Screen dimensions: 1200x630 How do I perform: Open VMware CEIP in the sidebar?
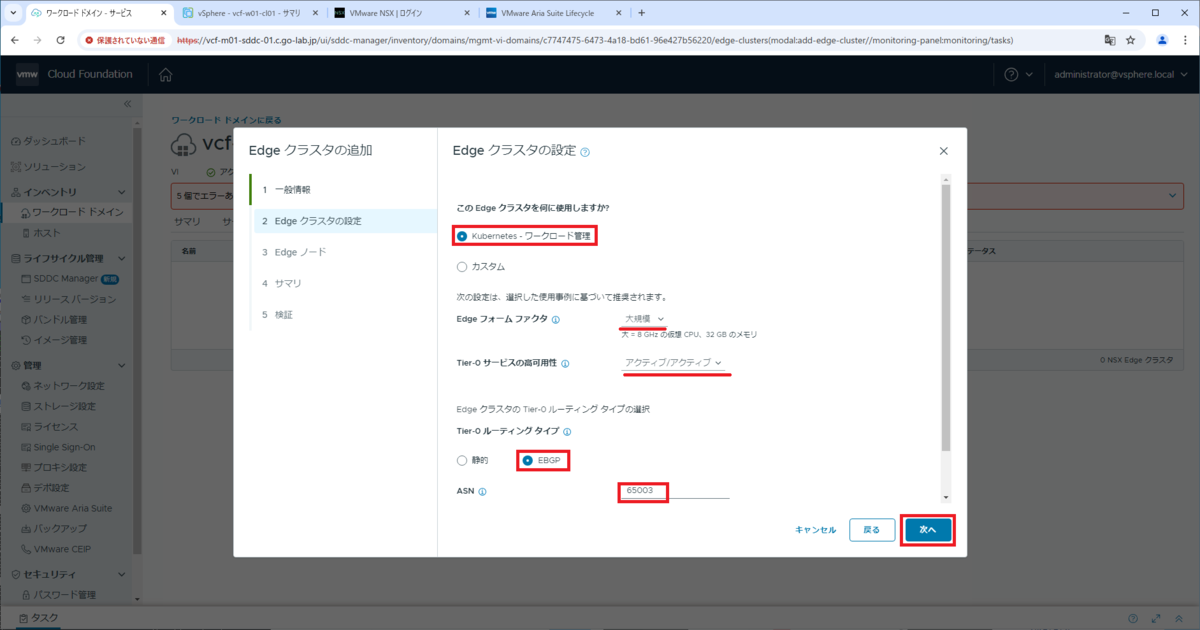[x=60, y=549]
